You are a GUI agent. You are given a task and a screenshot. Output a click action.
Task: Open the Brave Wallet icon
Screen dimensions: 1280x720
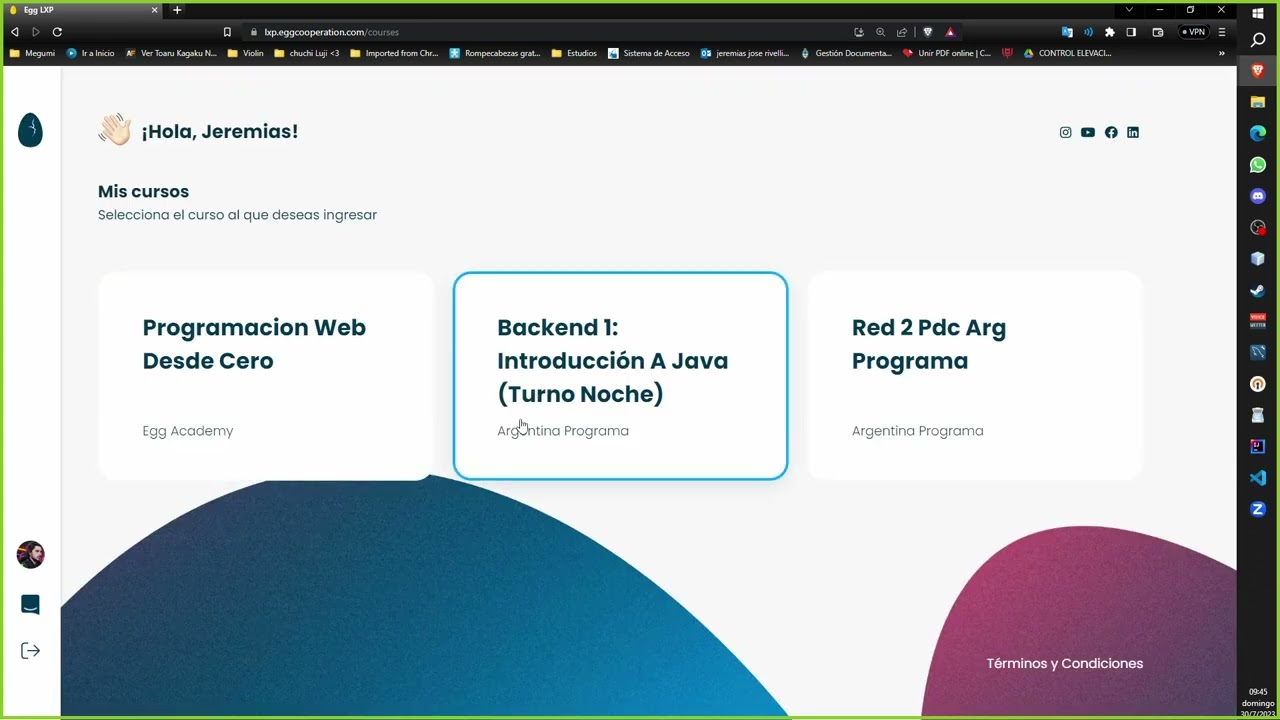1158,32
